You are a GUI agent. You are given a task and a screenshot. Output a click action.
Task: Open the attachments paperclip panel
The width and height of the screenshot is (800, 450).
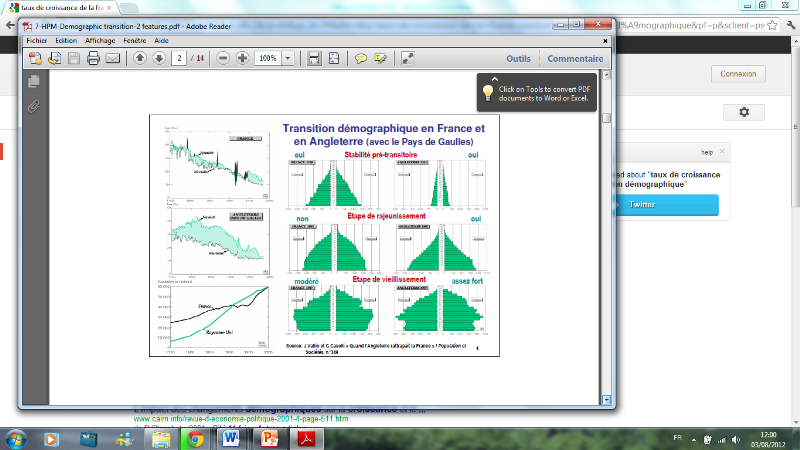click(x=33, y=104)
